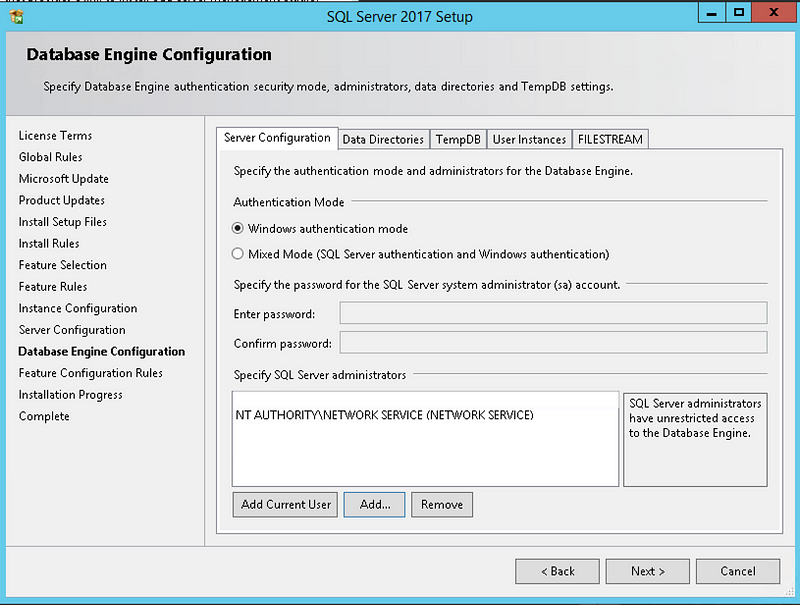The height and width of the screenshot is (605, 800).
Task: Switch to the Server Configuration tab
Action: 276,139
